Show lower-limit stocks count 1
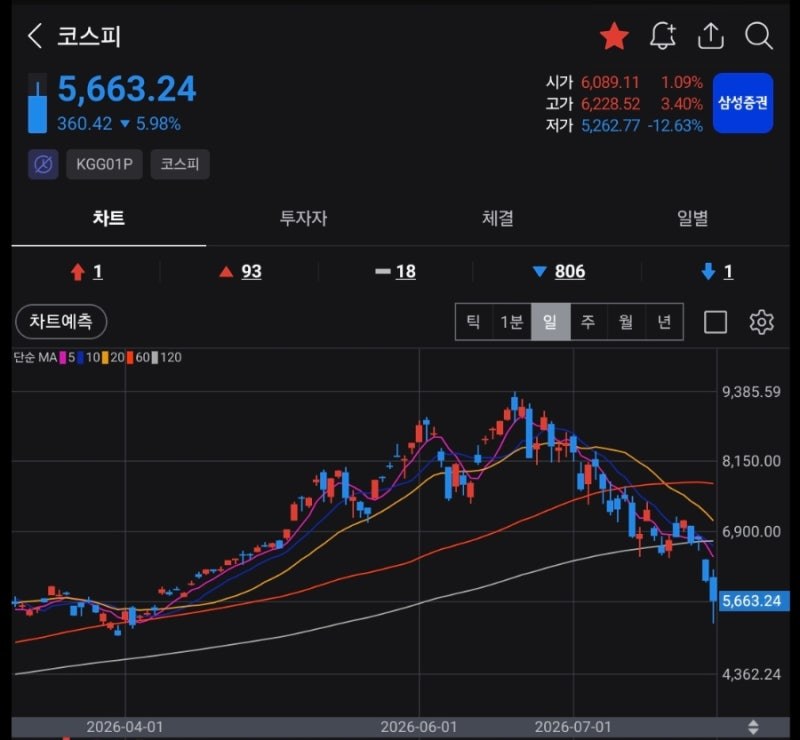 [x=717, y=272]
